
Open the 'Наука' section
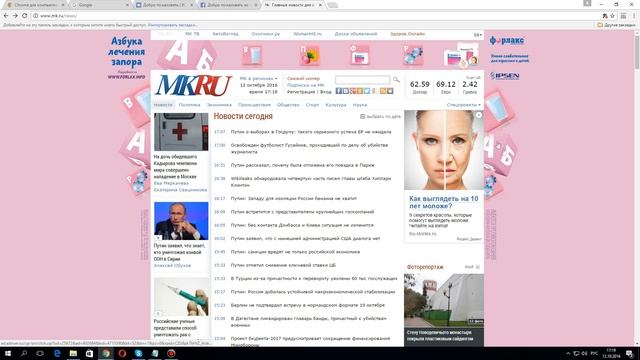[x=360, y=105]
